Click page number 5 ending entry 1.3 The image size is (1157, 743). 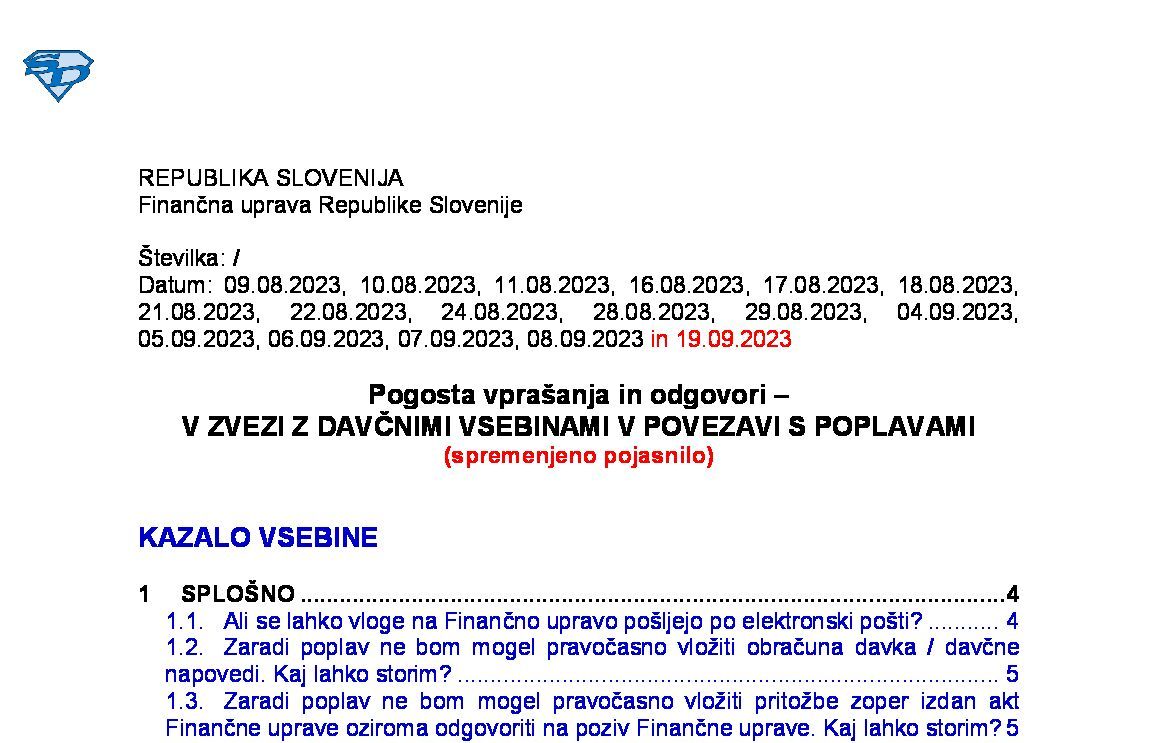1012,726
